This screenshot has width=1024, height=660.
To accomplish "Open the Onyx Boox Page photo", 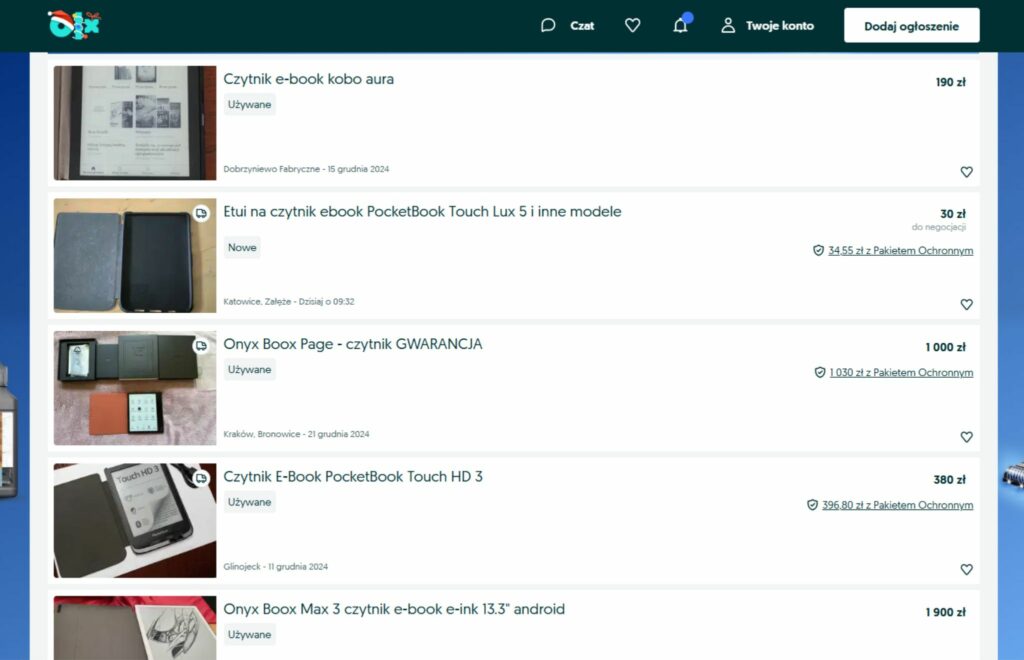I will point(135,388).
